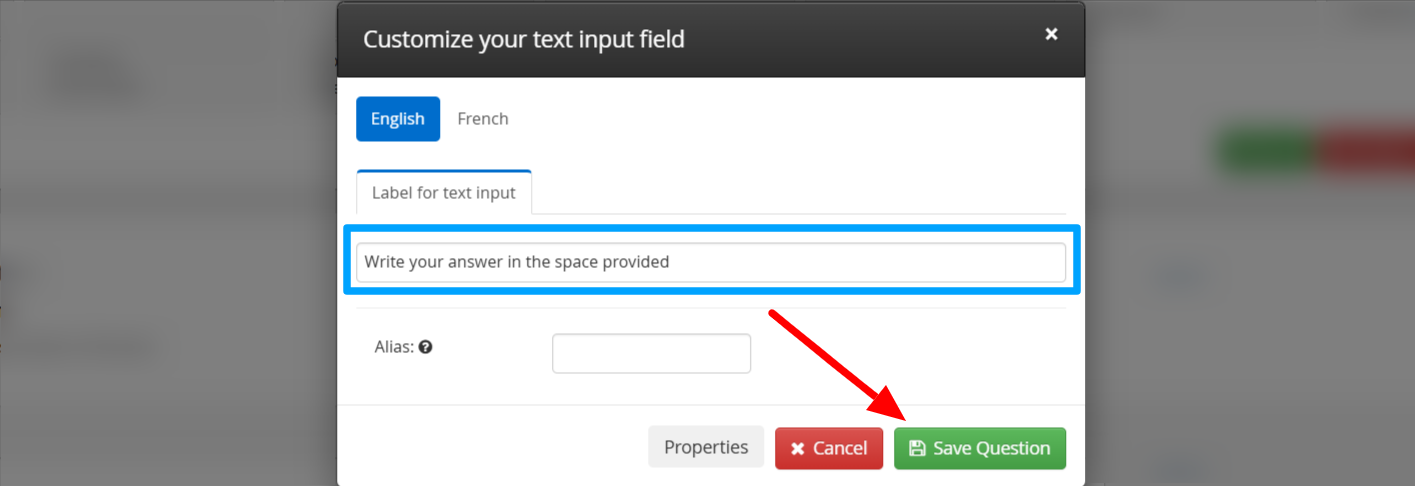This screenshot has height=486, width=1415.
Task: Click the "Alias:" label text
Action: click(x=393, y=347)
